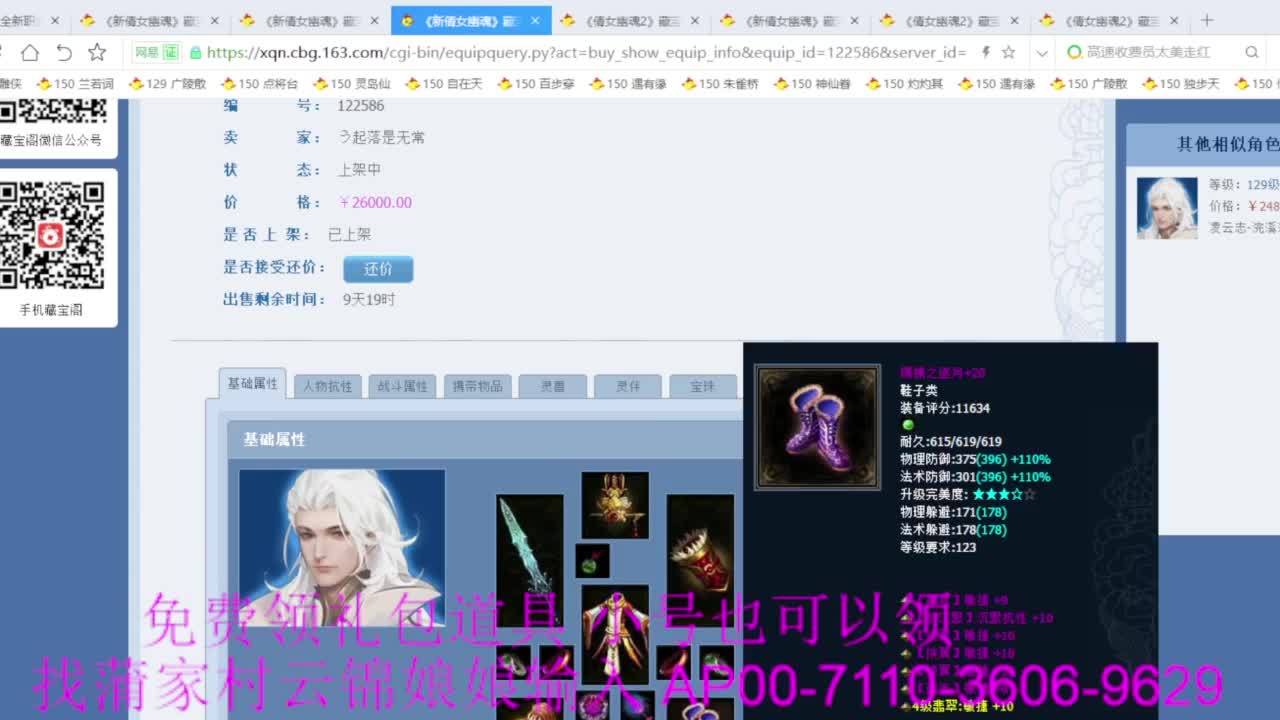The height and width of the screenshot is (720, 1280).
Task: Switch to the 人物抗性 tab
Action: click(x=327, y=386)
